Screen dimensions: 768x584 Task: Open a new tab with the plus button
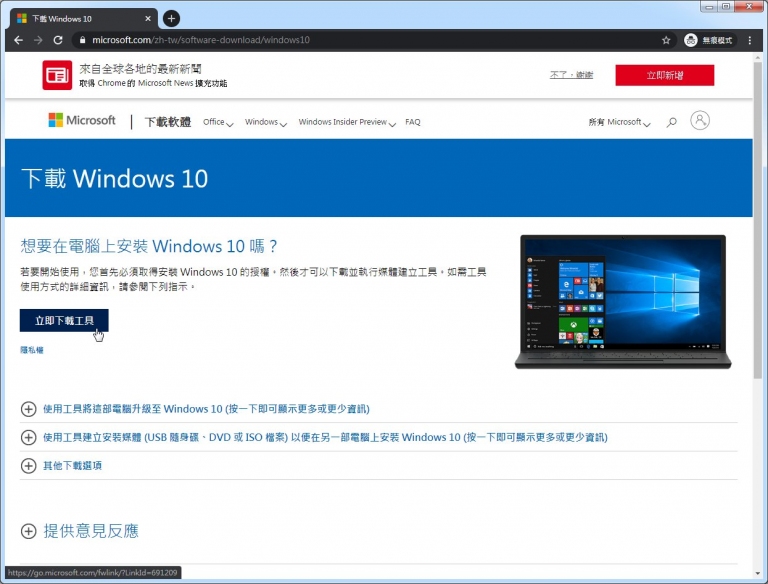(x=171, y=19)
